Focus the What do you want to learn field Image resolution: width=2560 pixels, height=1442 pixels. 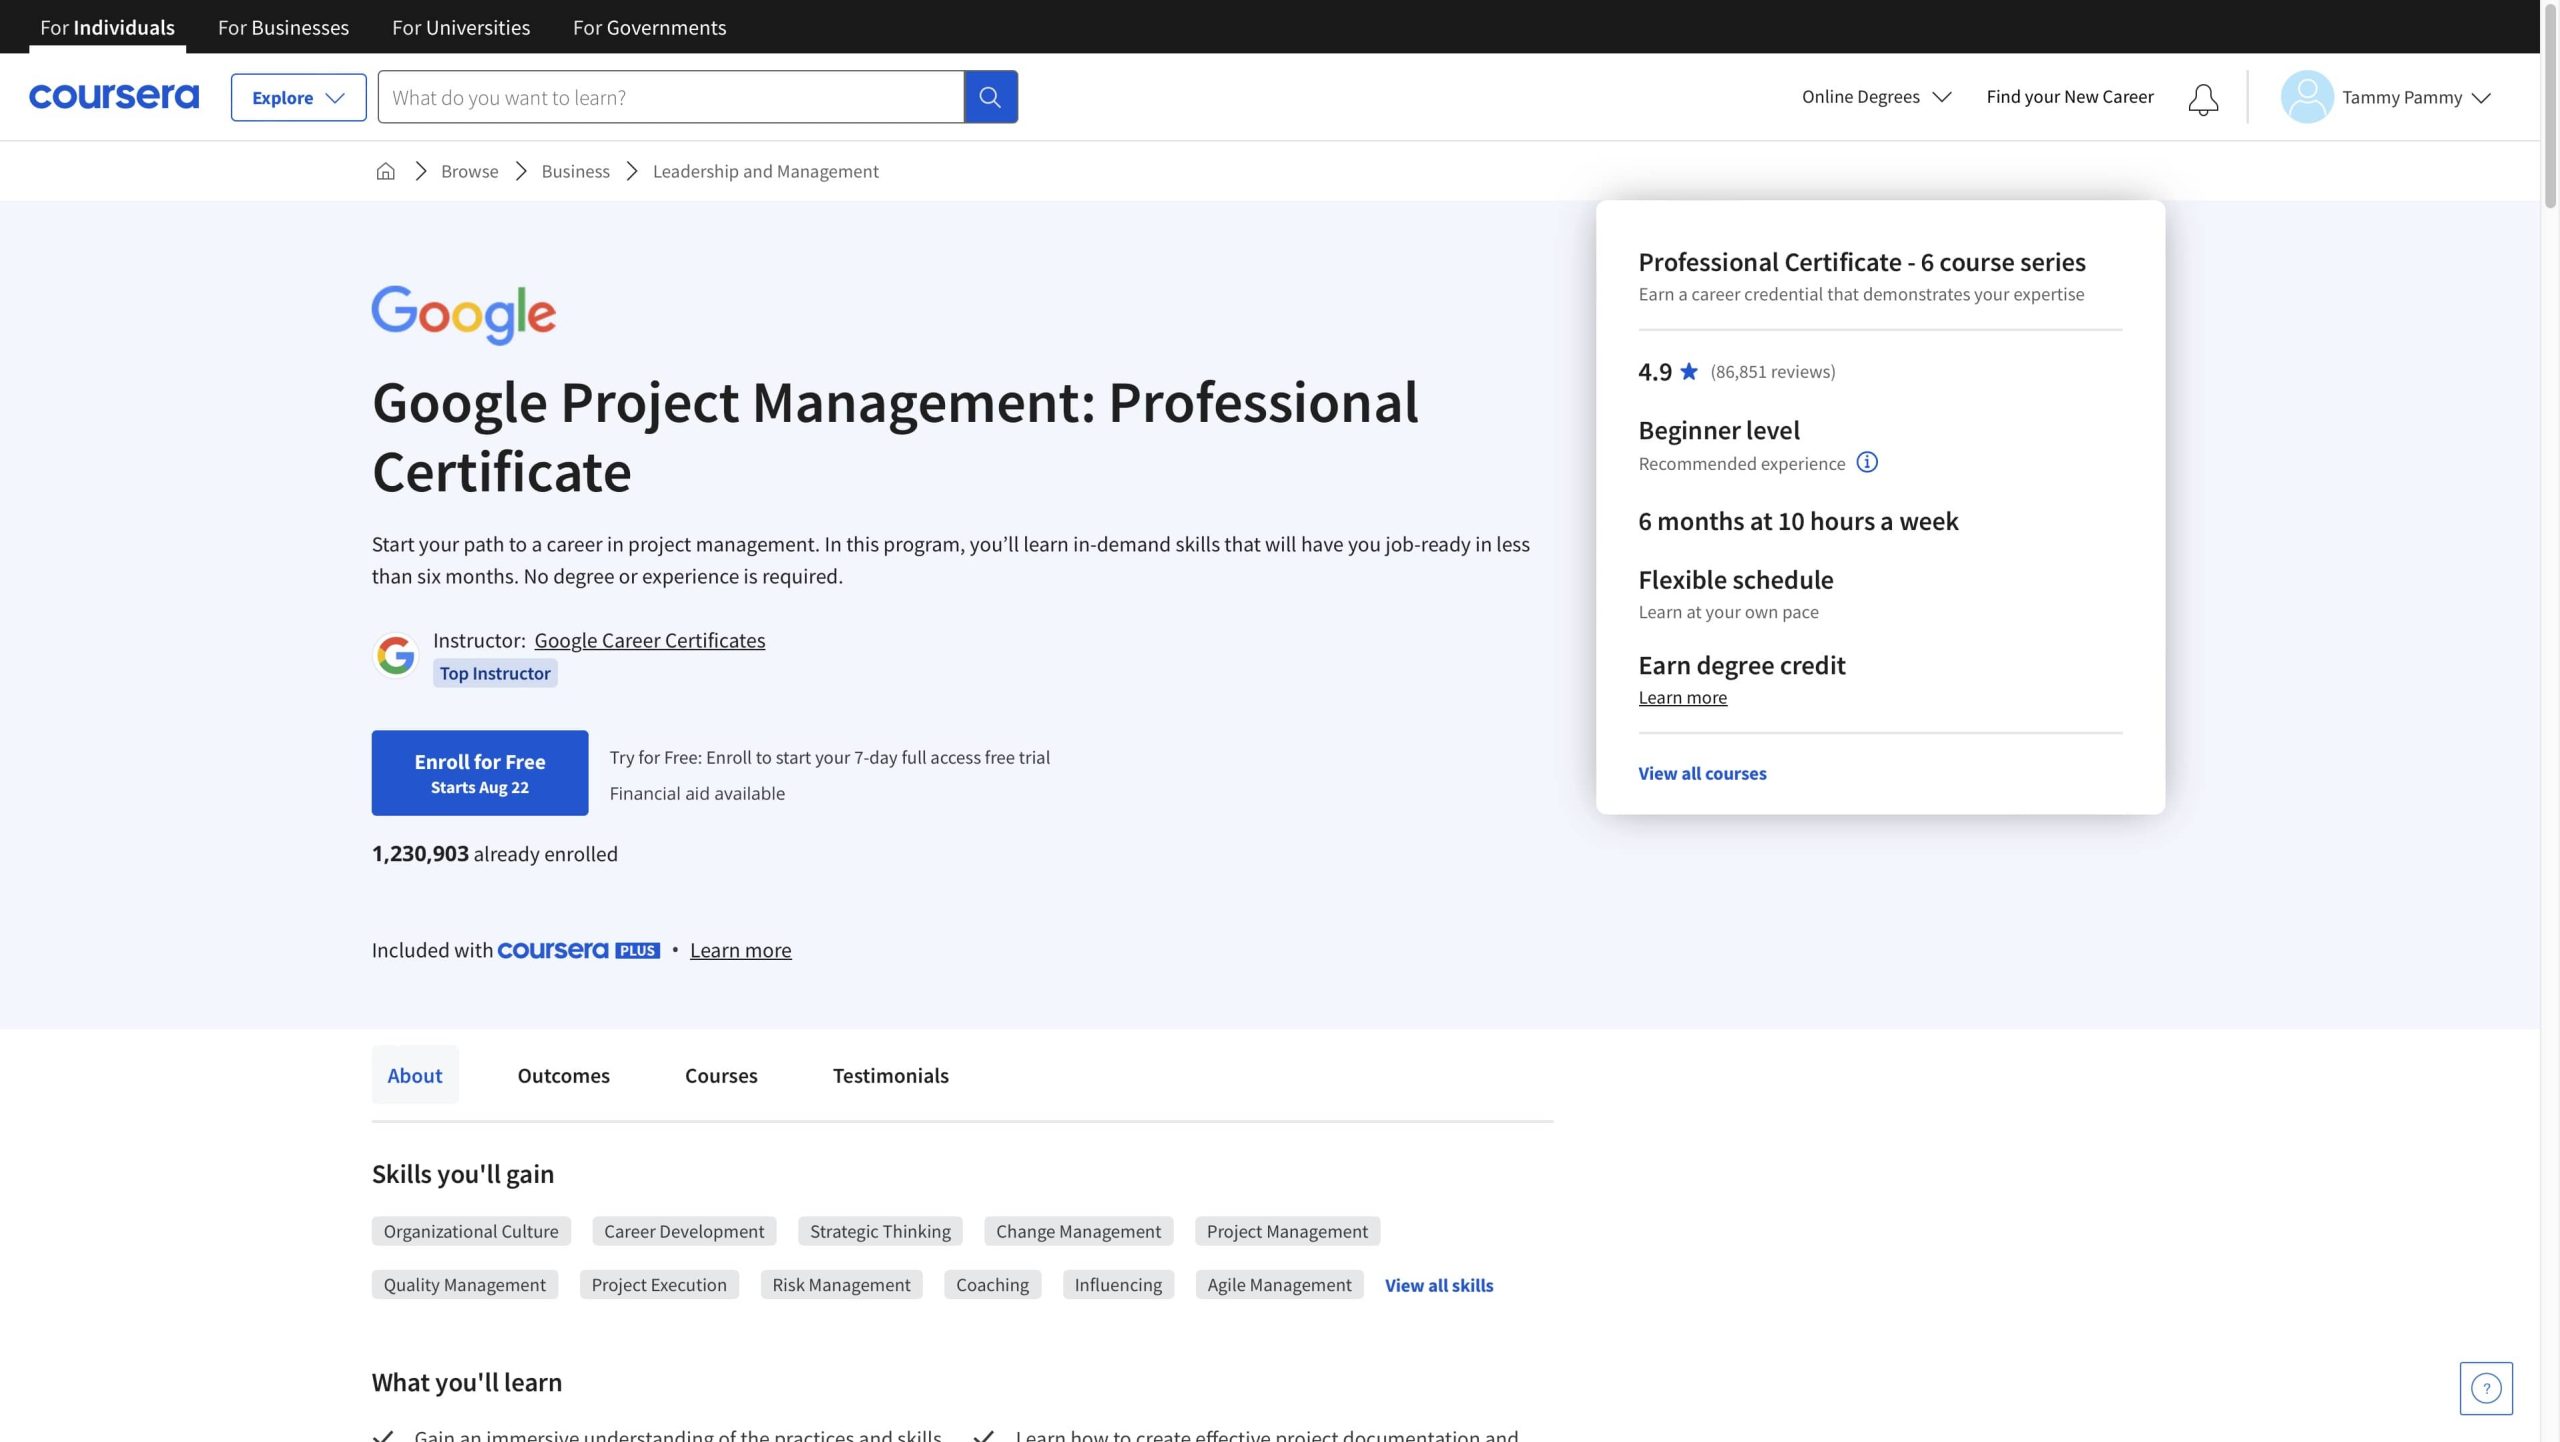coord(670,97)
